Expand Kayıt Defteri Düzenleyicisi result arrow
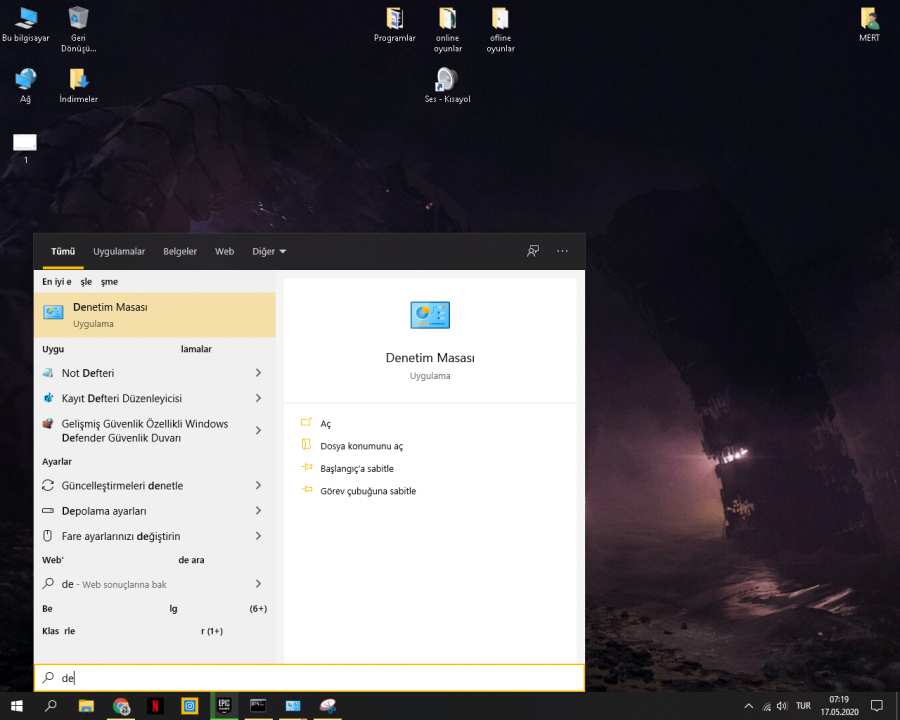The width and height of the screenshot is (900, 720). tap(258, 398)
